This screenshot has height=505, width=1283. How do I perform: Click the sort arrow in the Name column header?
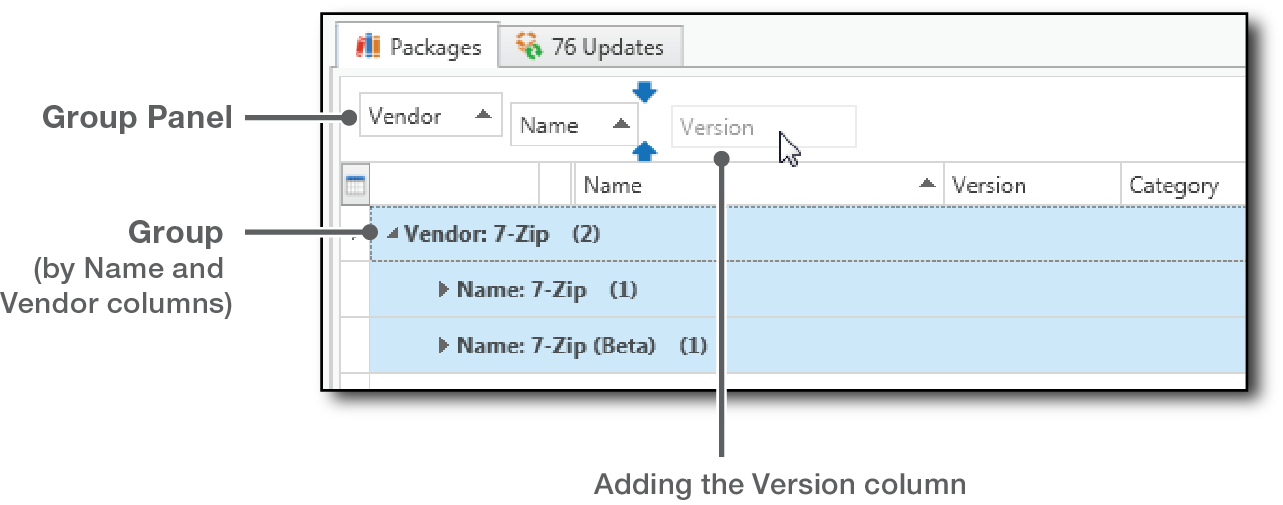[x=927, y=184]
